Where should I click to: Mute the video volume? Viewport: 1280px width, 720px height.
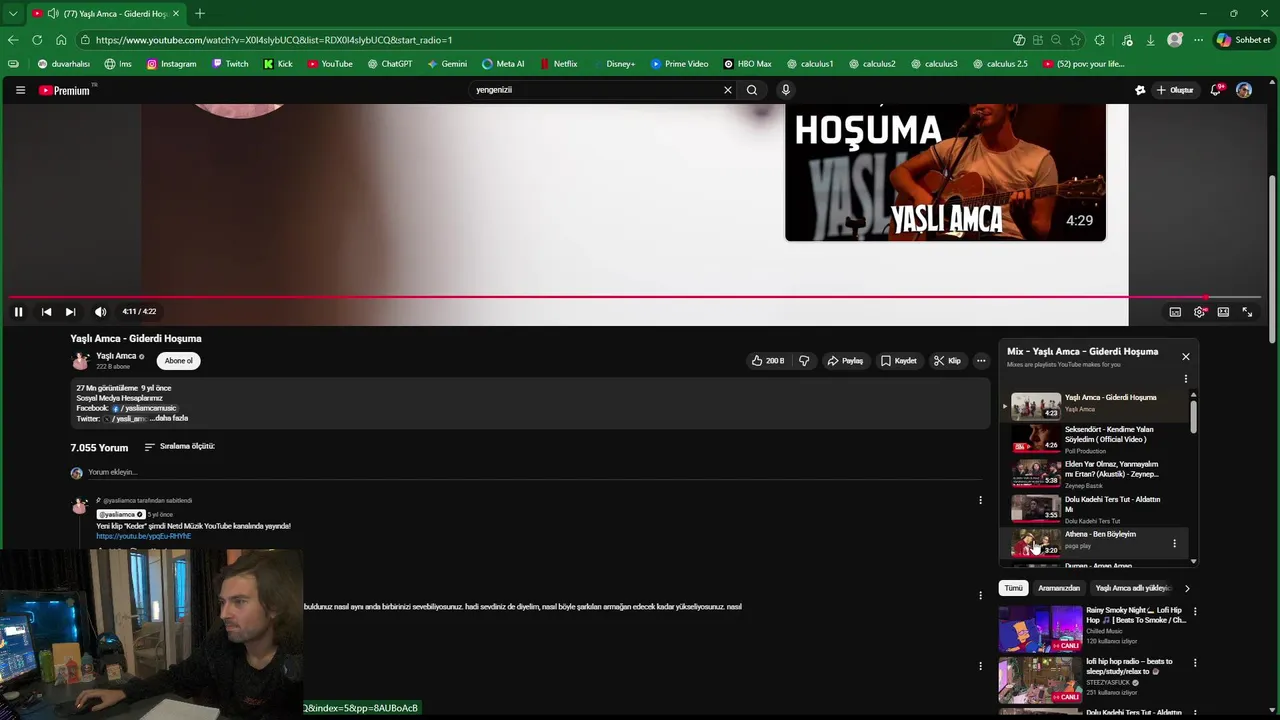(x=100, y=312)
